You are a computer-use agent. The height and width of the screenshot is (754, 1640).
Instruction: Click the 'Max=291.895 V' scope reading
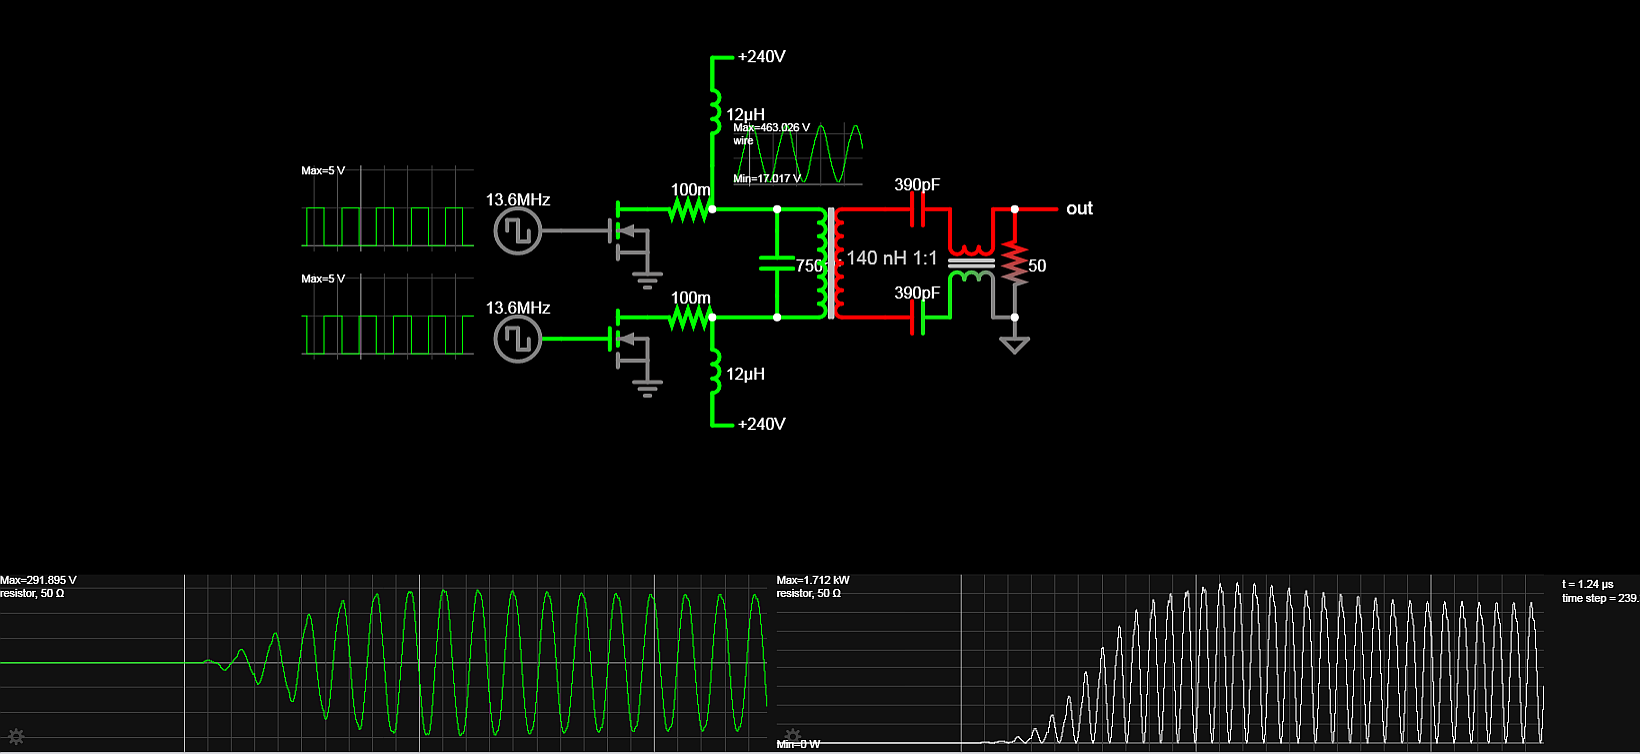click(38, 580)
